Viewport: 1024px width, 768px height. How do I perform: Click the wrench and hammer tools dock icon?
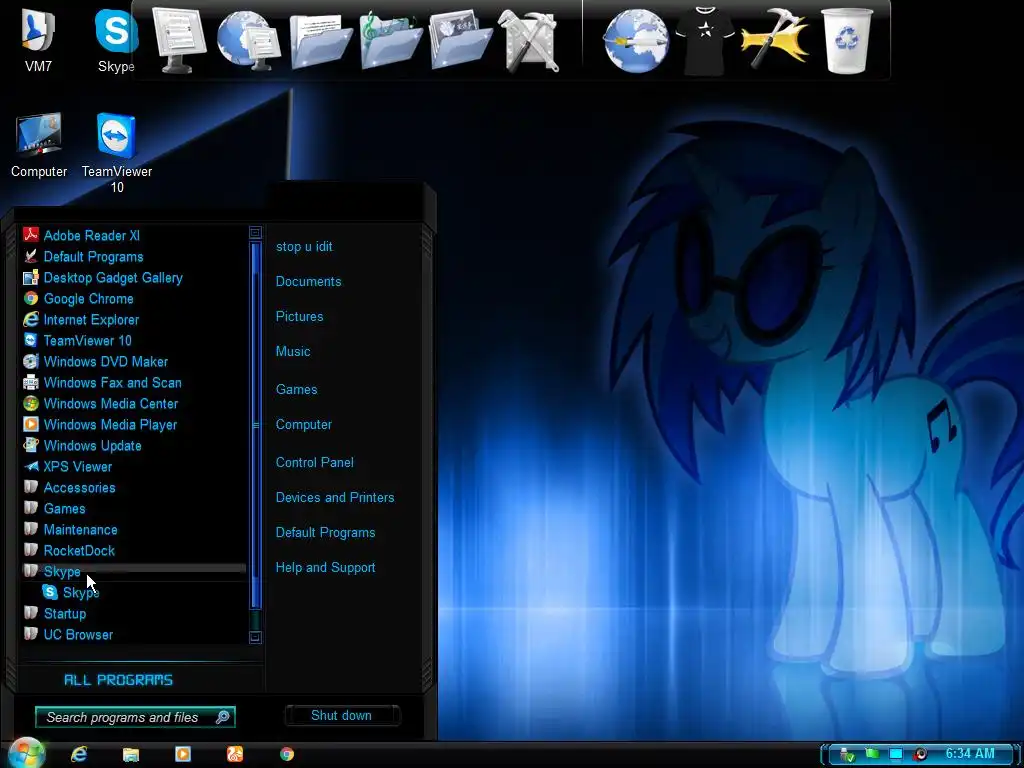[529, 40]
